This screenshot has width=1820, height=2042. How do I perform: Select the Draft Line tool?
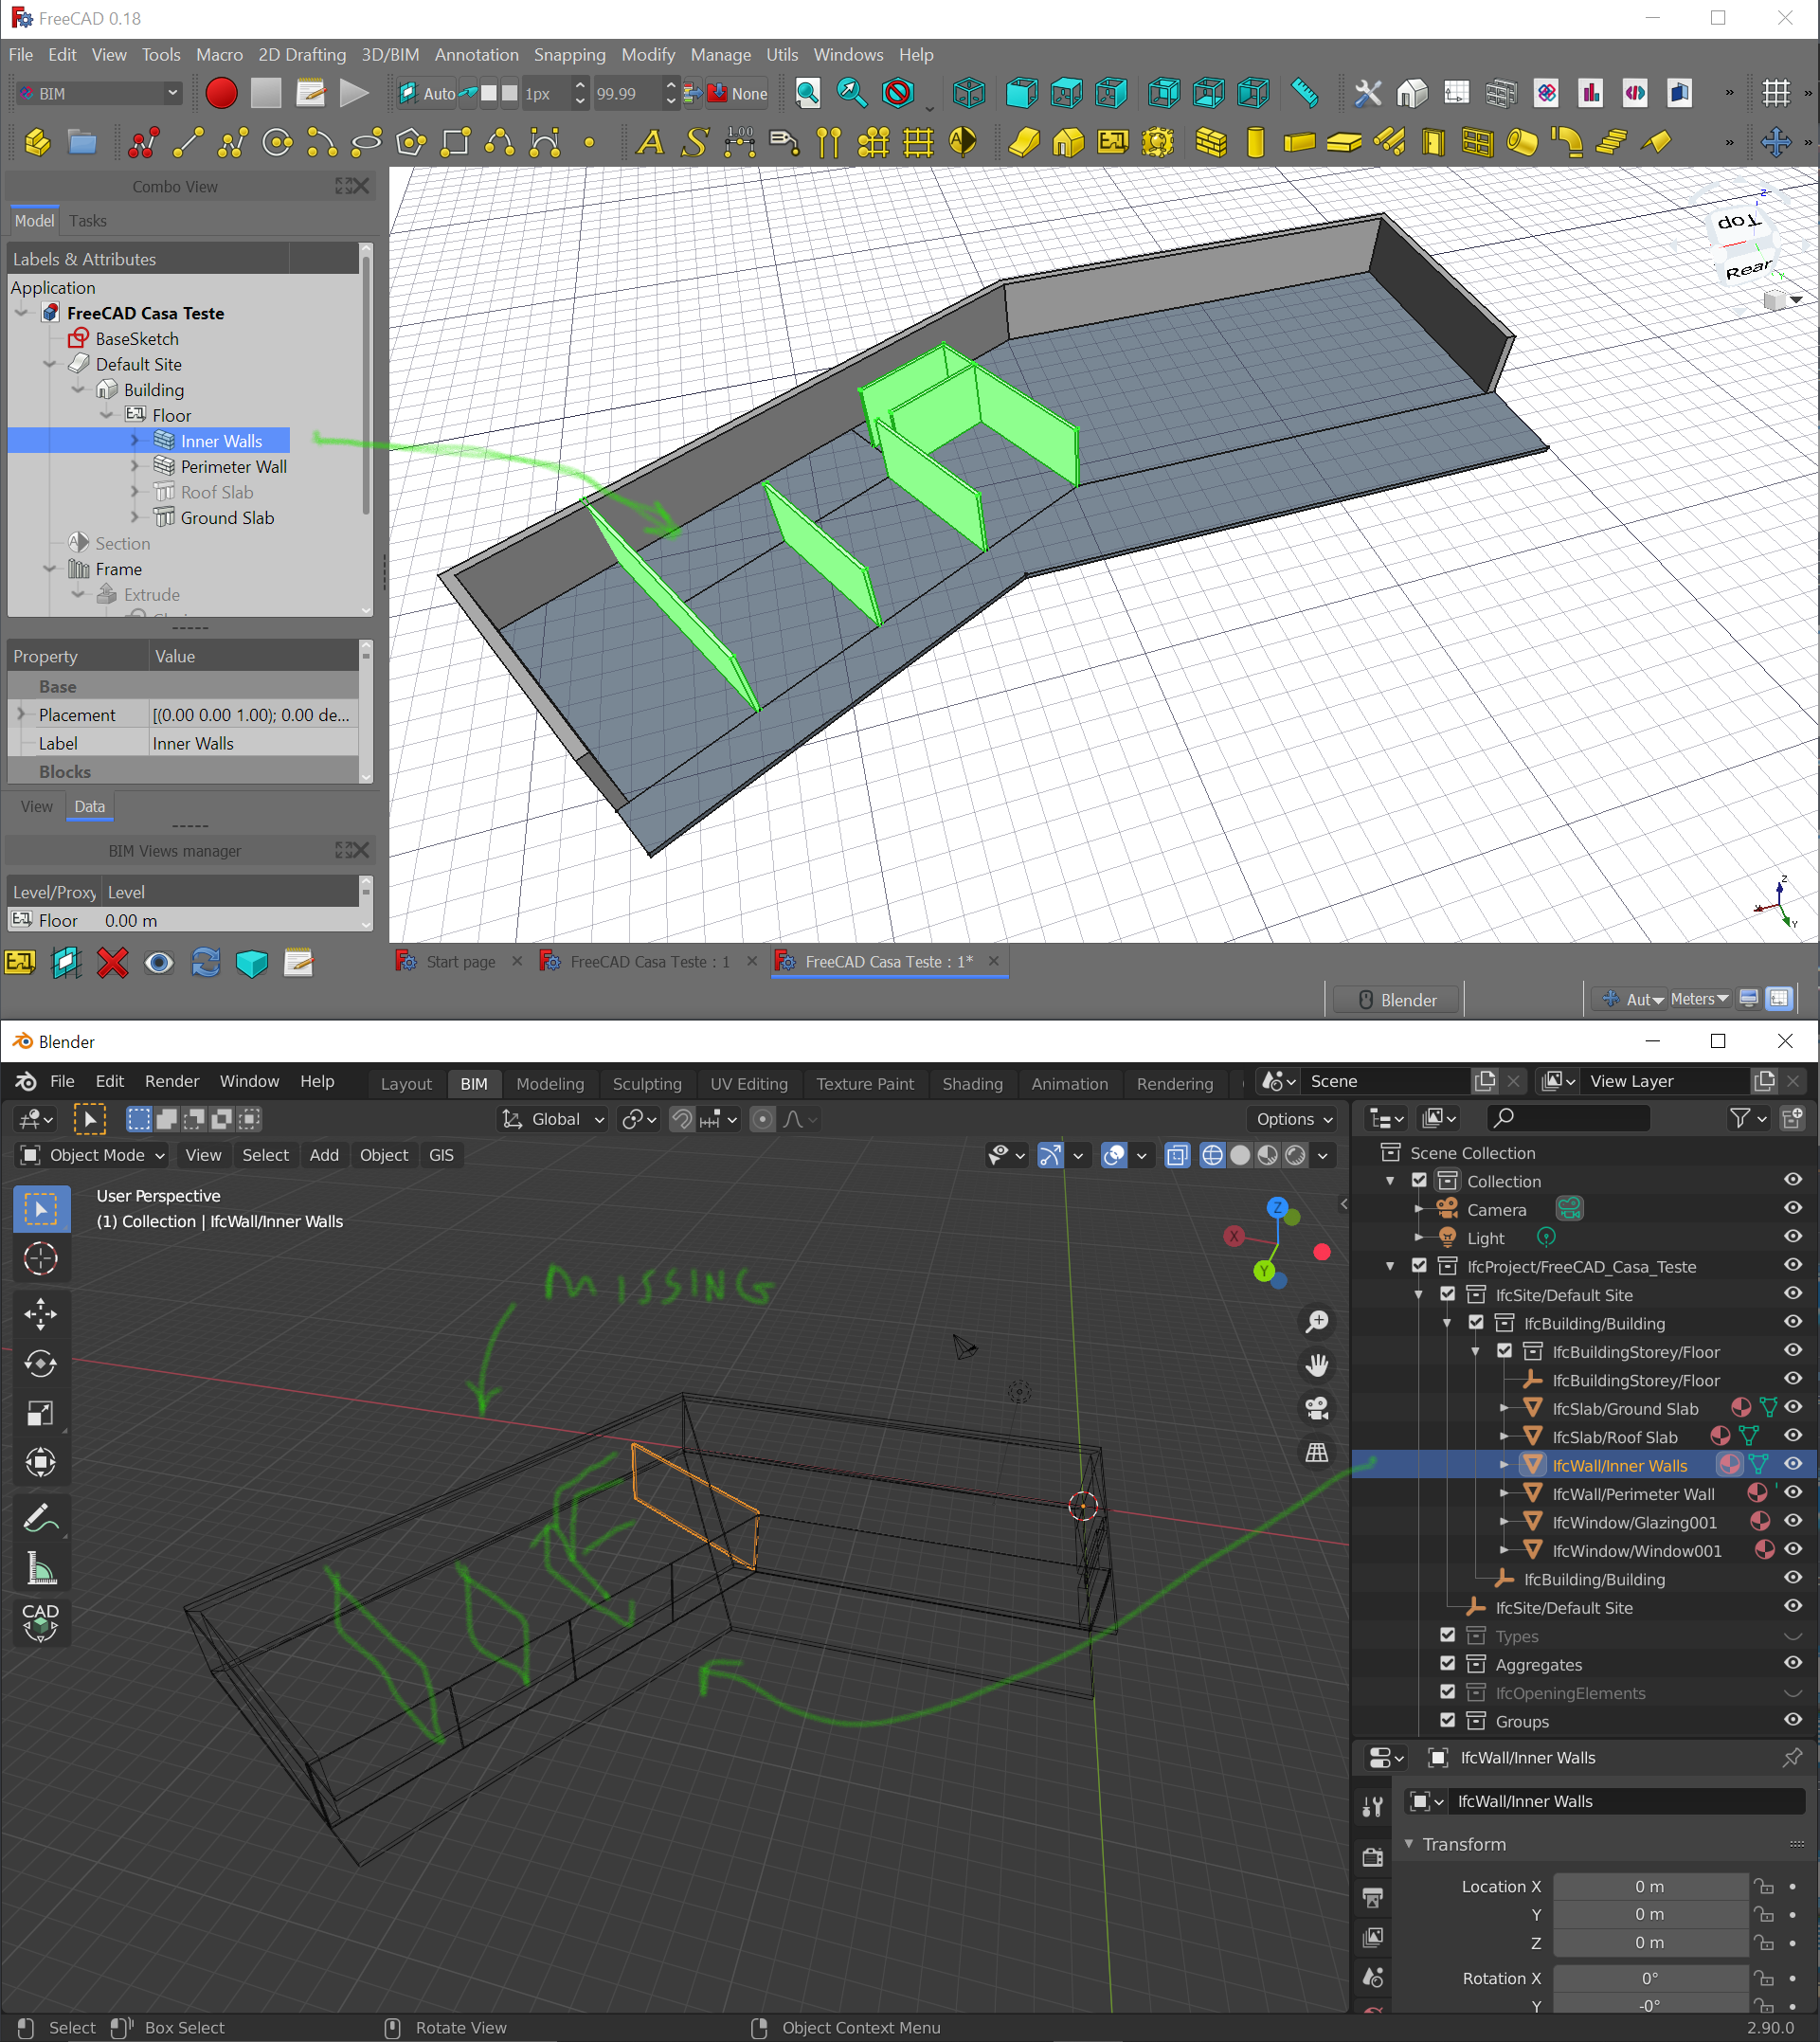[188, 142]
